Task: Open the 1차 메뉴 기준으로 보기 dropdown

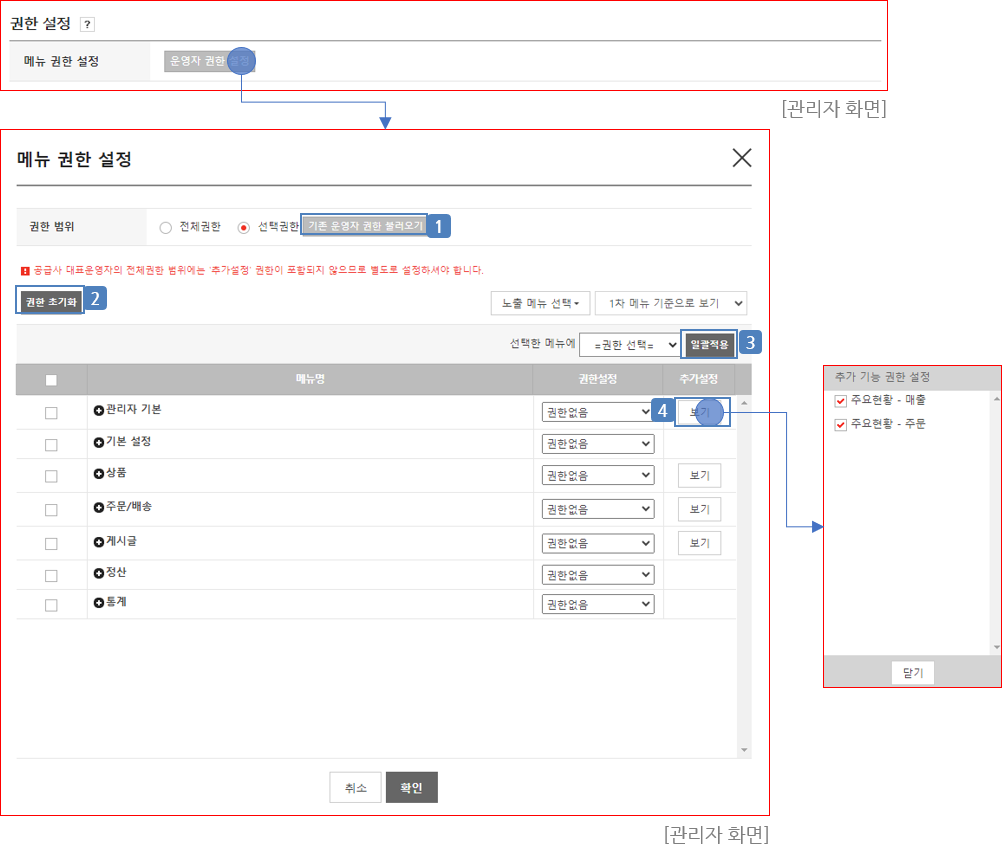Action: 670,303
